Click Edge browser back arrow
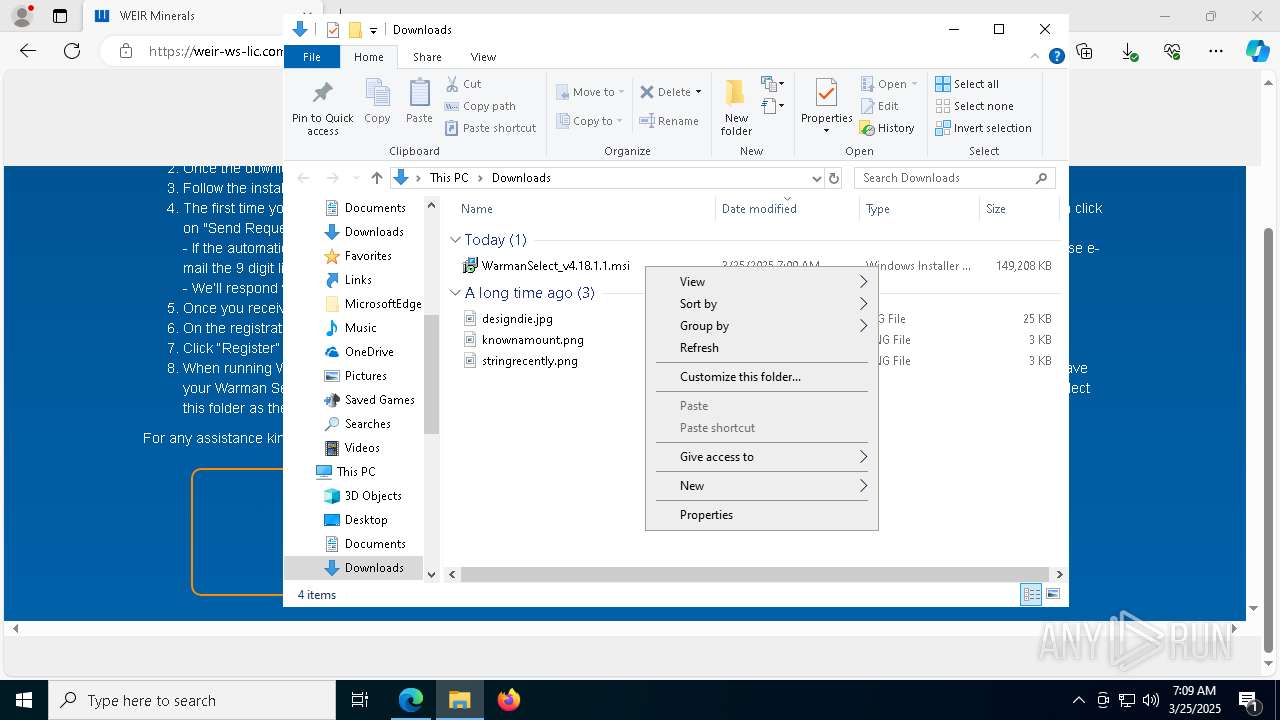This screenshot has width=1280, height=720. (x=28, y=51)
